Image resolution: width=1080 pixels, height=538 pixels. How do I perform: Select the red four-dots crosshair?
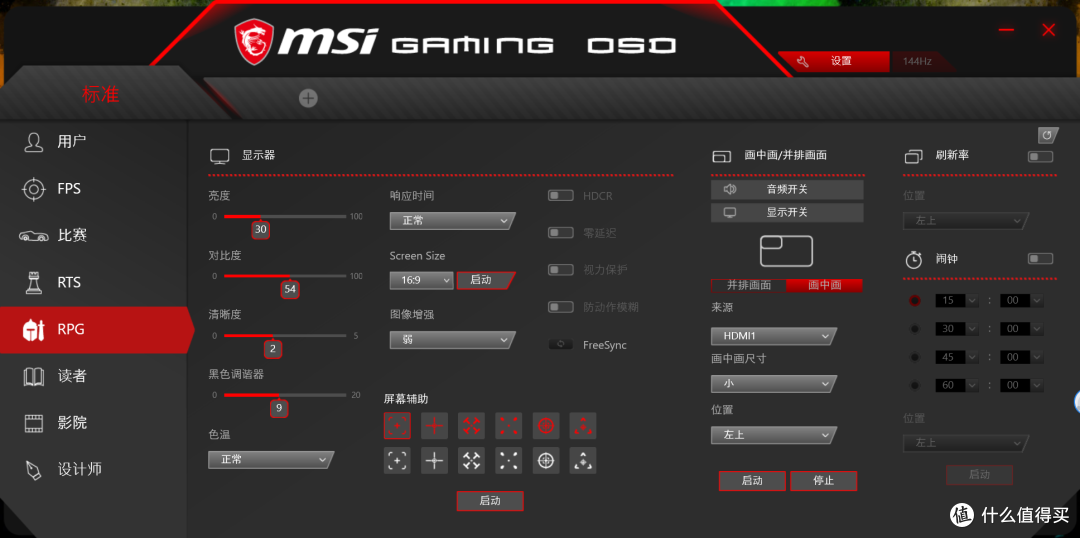pyautogui.click(x=509, y=426)
